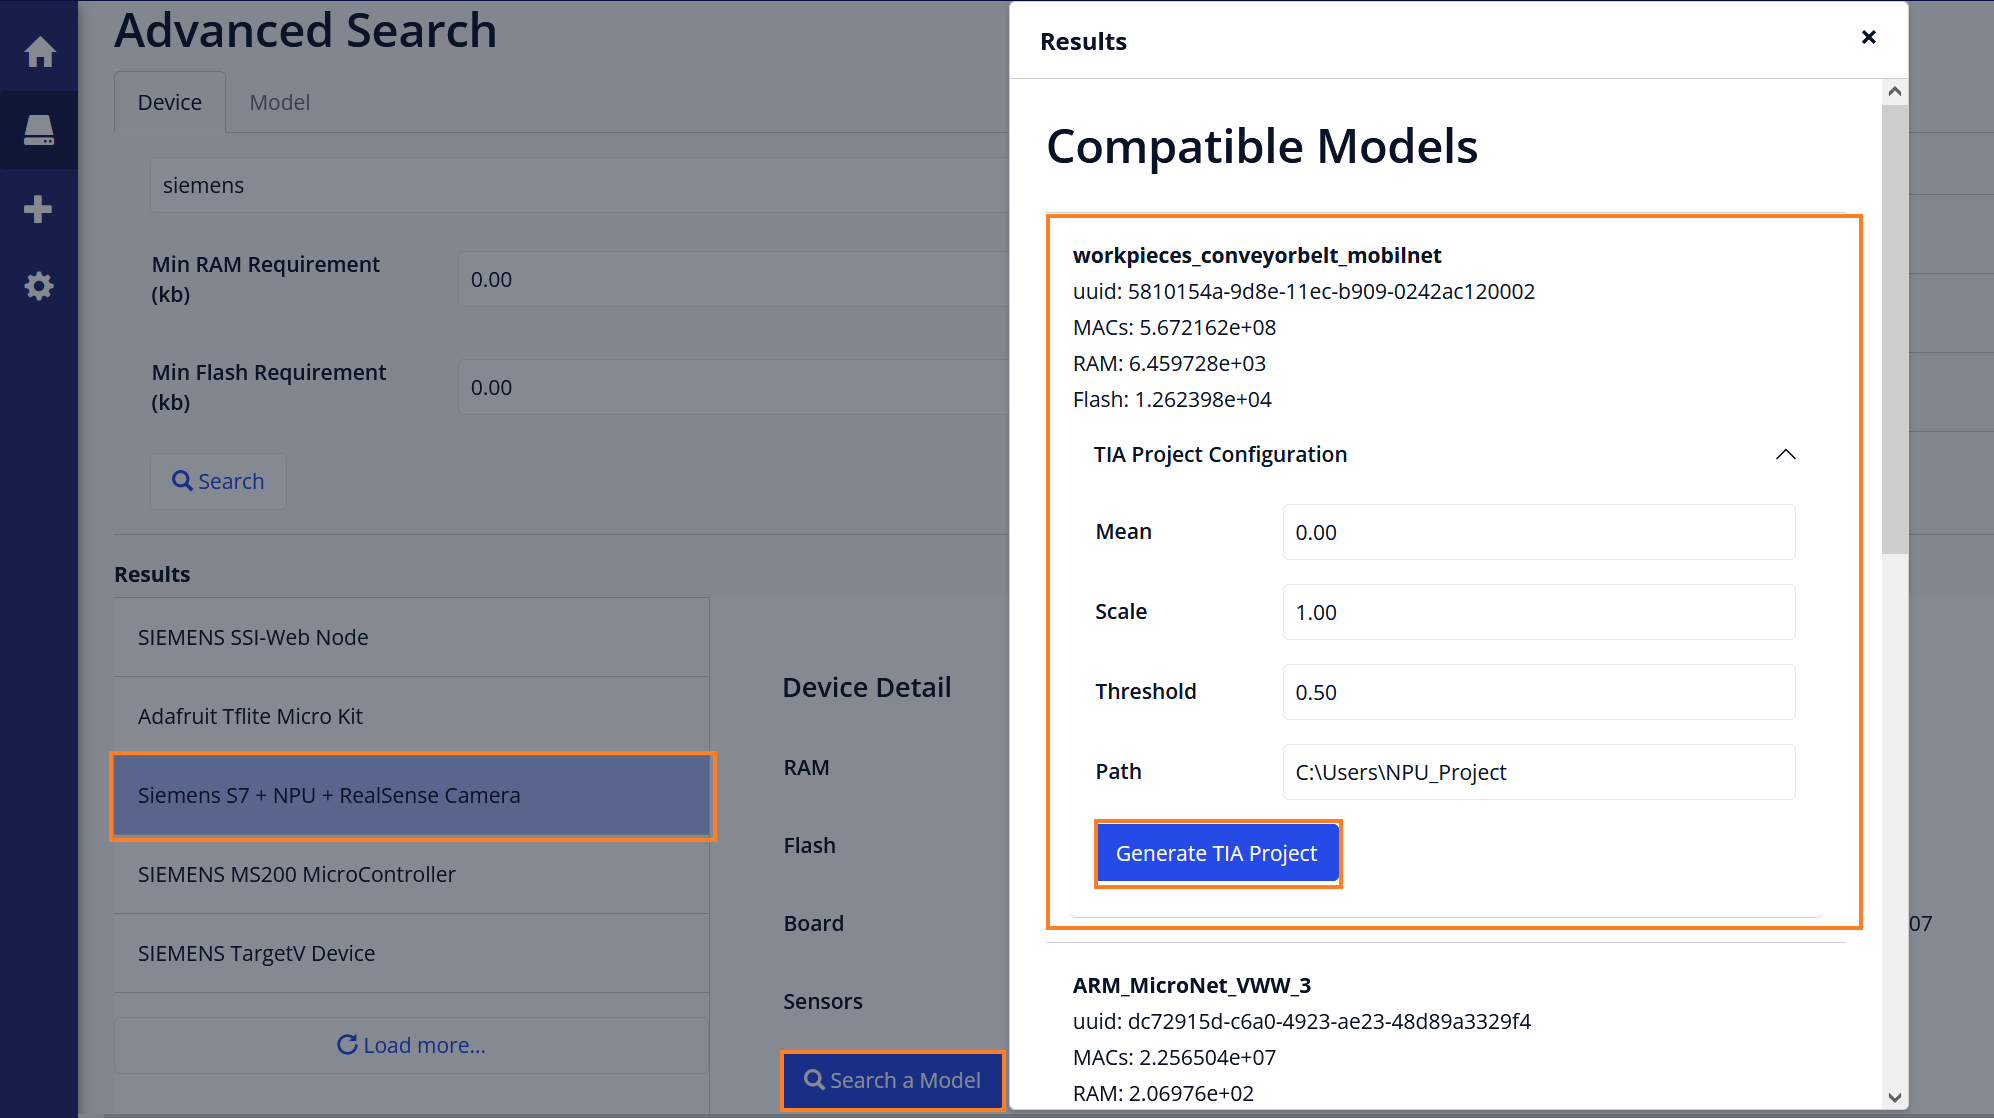Select Adafruit Tflite Micro Kit result
The height and width of the screenshot is (1118, 1994).
412,716
